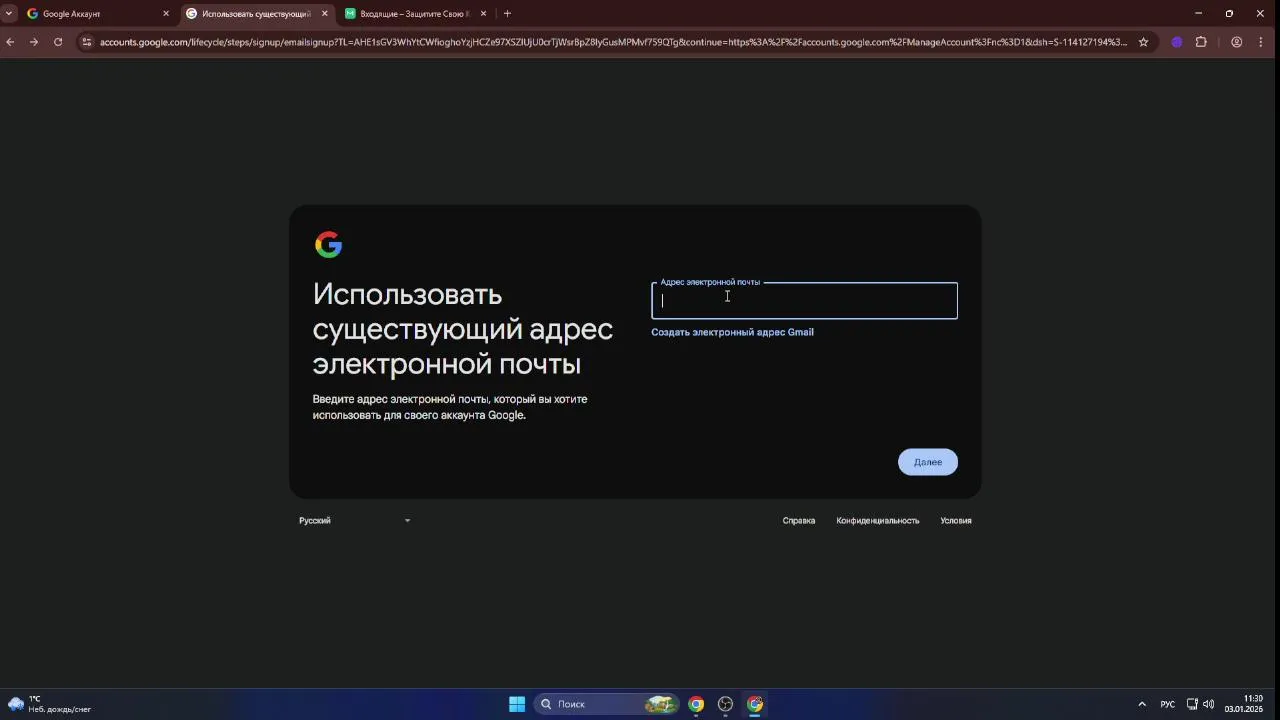This screenshot has width=1280, height=720.
Task: Open the volume tray icon
Action: click(1208, 704)
